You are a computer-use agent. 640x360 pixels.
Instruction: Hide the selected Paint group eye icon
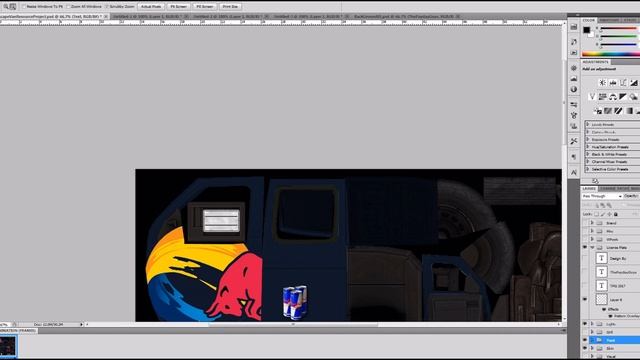coord(585,340)
